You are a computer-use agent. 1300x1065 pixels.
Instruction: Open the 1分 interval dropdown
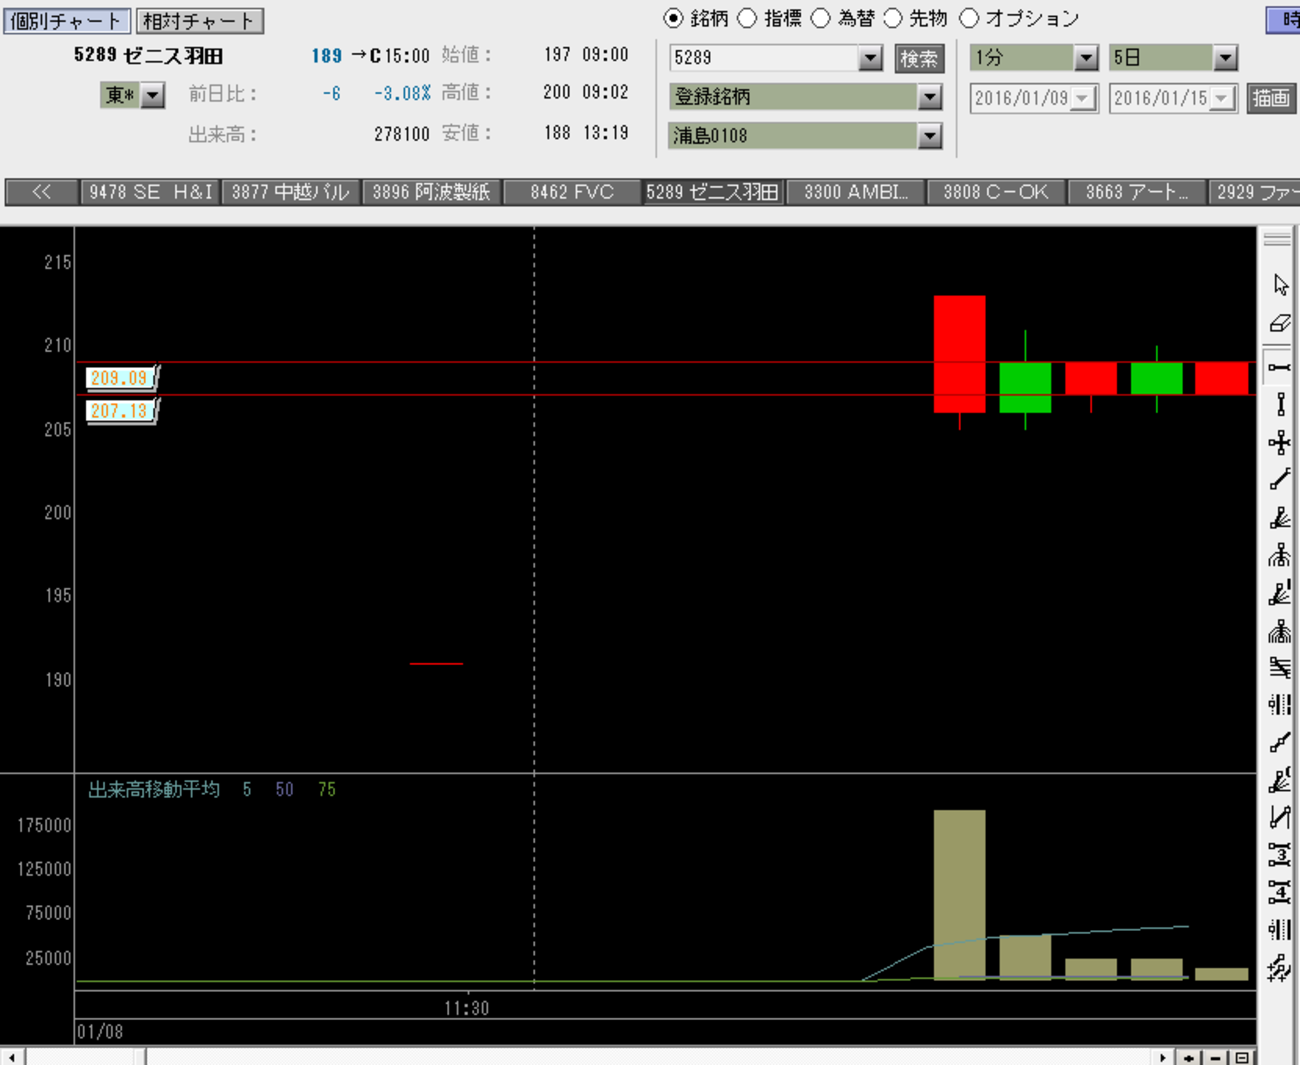point(1086,58)
